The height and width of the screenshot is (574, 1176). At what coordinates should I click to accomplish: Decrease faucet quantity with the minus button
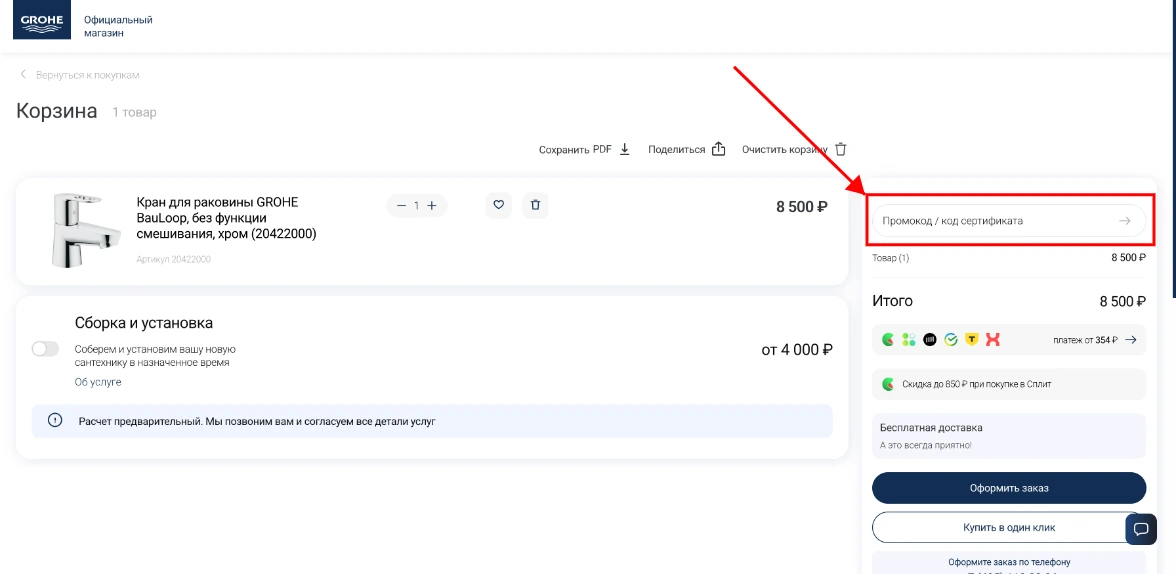pos(401,206)
